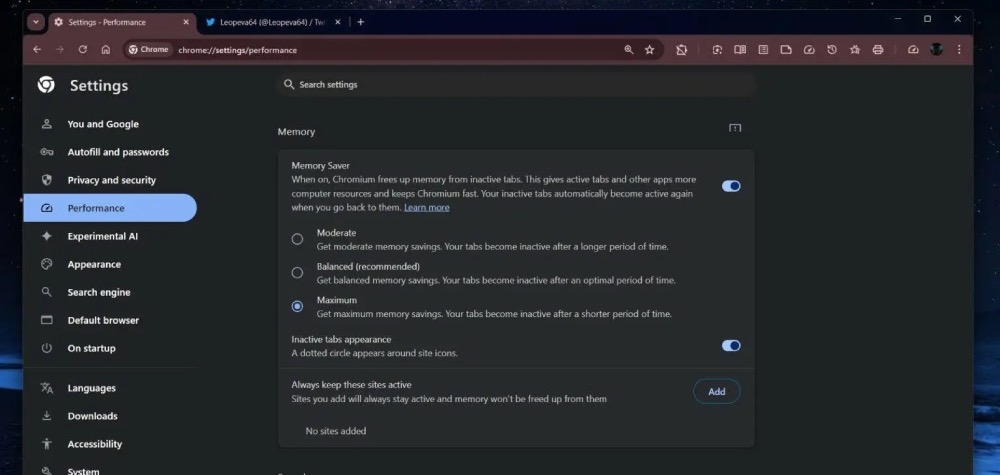Open the reading mode book icon
The width and height of the screenshot is (1000, 475).
tap(740, 49)
